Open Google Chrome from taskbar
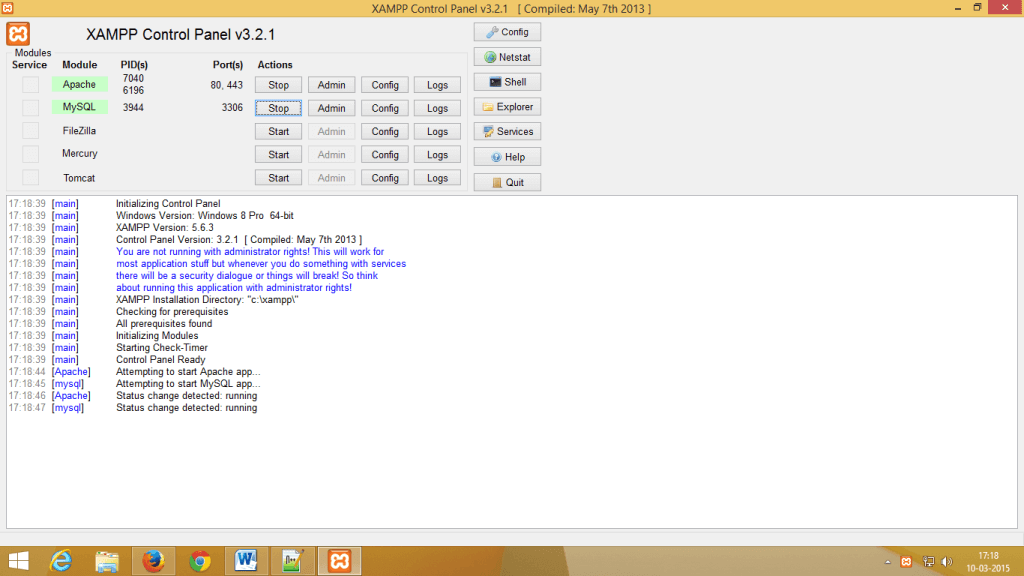 (200, 561)
